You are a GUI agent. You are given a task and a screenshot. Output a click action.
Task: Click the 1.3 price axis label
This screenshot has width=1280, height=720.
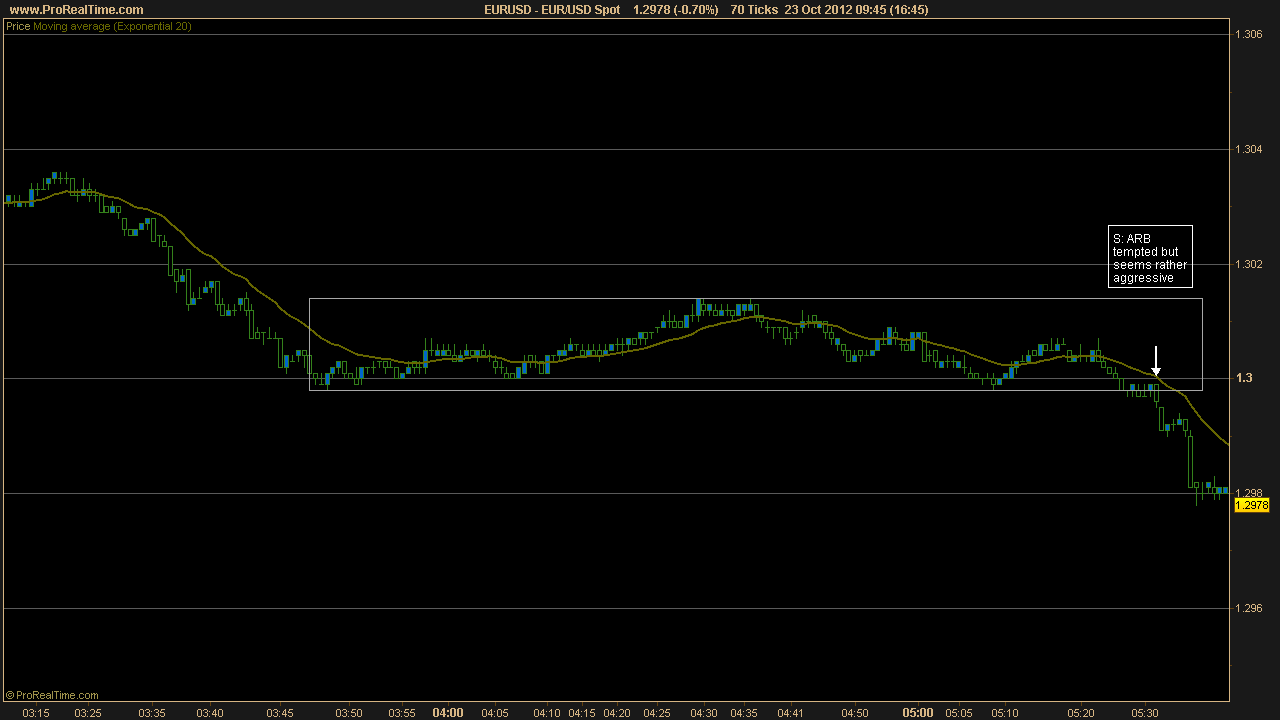pyautogui.click(x=1244, y=378)
